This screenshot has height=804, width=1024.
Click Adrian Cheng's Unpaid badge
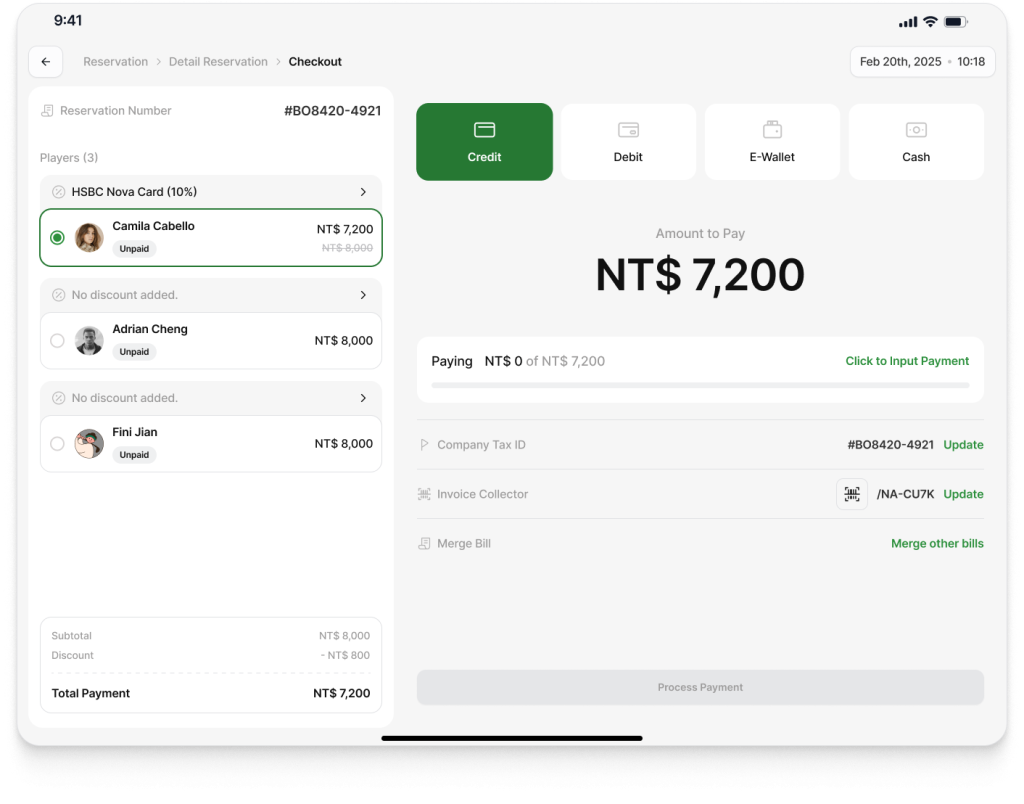click(134, 351)
